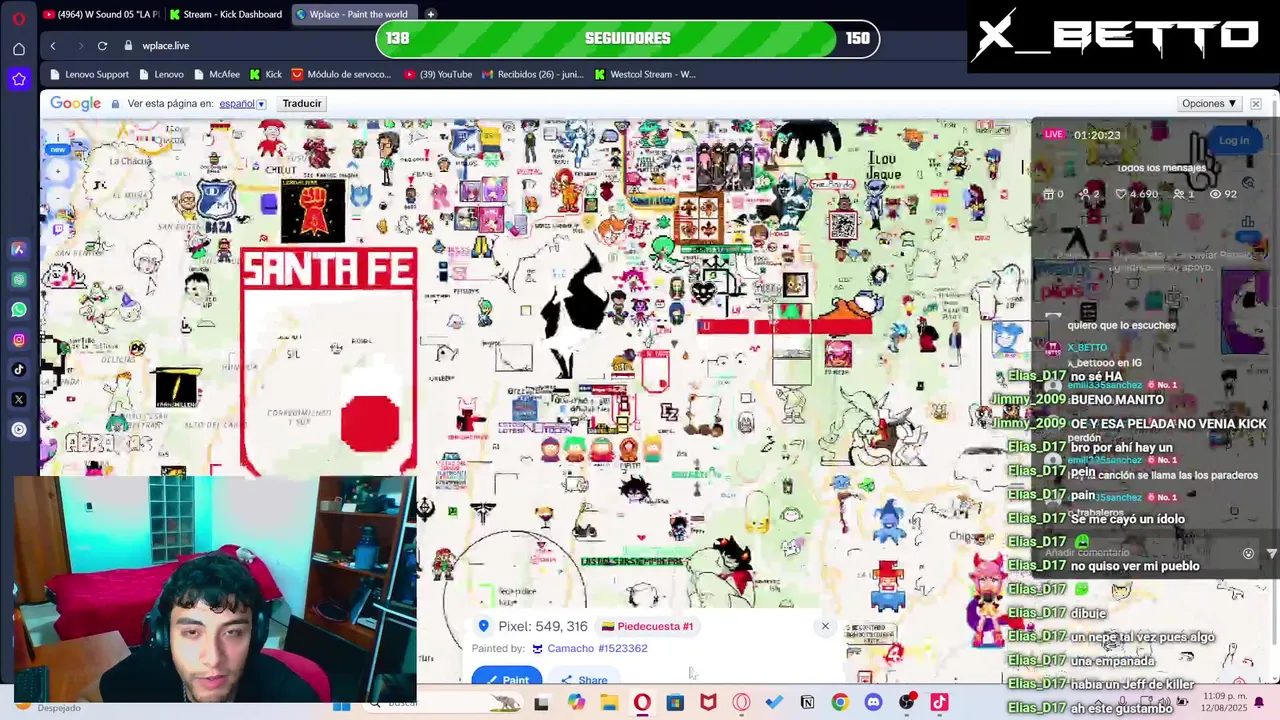Image resolution: width=1280 pixels, height=720 pixels.
Task: Open the Opciones dropdown in translate bar
Action: coord(1209,103)
